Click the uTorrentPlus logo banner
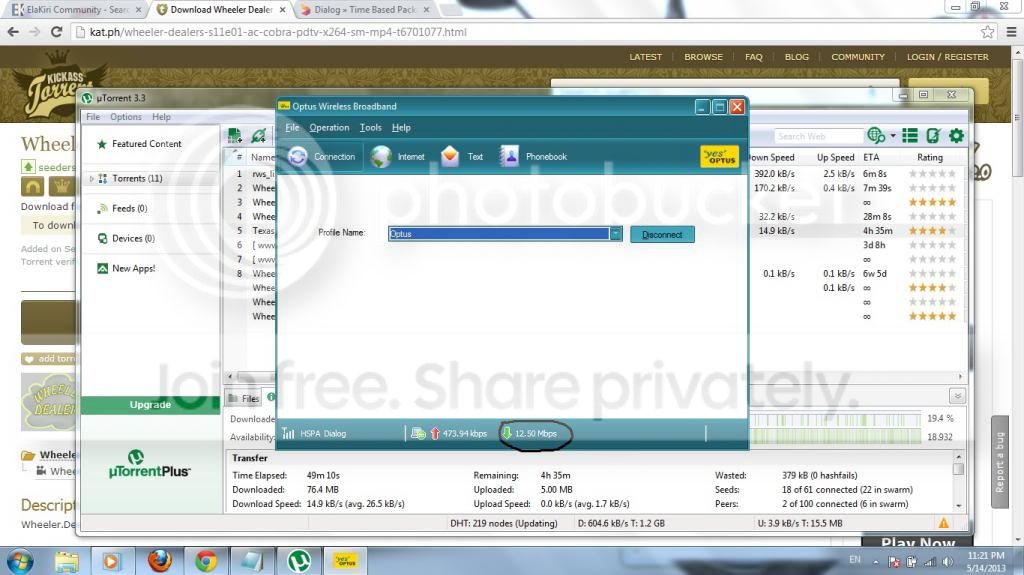 pyautogui.click(x=150, y=465)
